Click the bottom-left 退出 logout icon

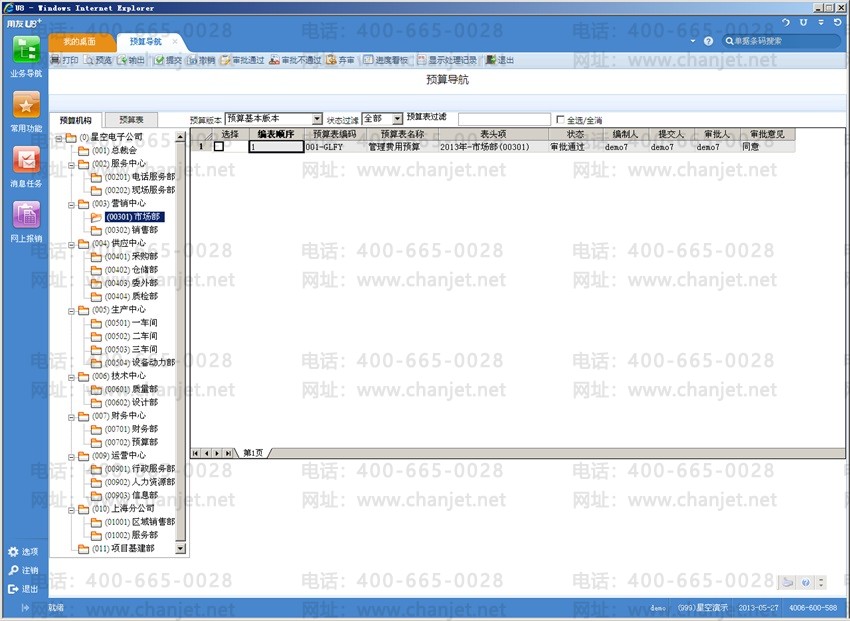[x=13, y=588]
